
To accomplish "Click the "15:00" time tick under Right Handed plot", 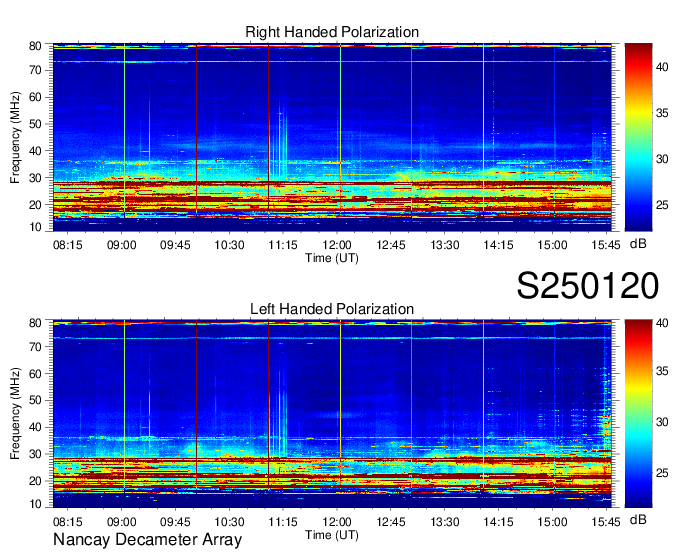I will (x=552, y=245).
